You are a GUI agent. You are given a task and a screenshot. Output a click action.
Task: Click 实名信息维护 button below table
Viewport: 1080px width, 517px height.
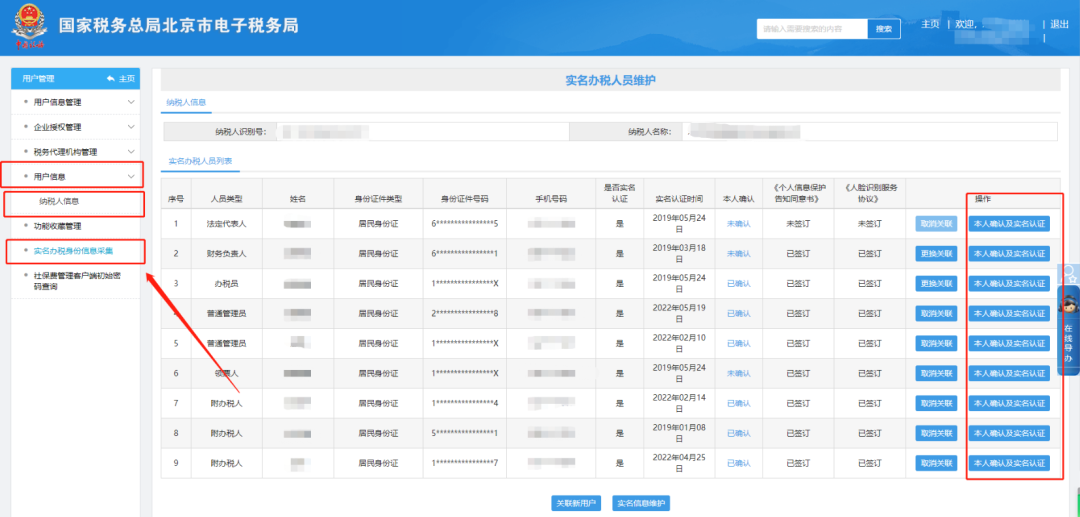pos(641,503)
